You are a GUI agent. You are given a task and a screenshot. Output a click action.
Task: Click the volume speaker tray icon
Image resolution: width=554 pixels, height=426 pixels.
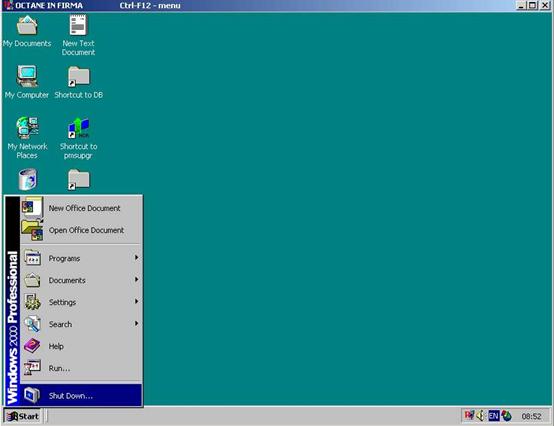click(481, 416)
